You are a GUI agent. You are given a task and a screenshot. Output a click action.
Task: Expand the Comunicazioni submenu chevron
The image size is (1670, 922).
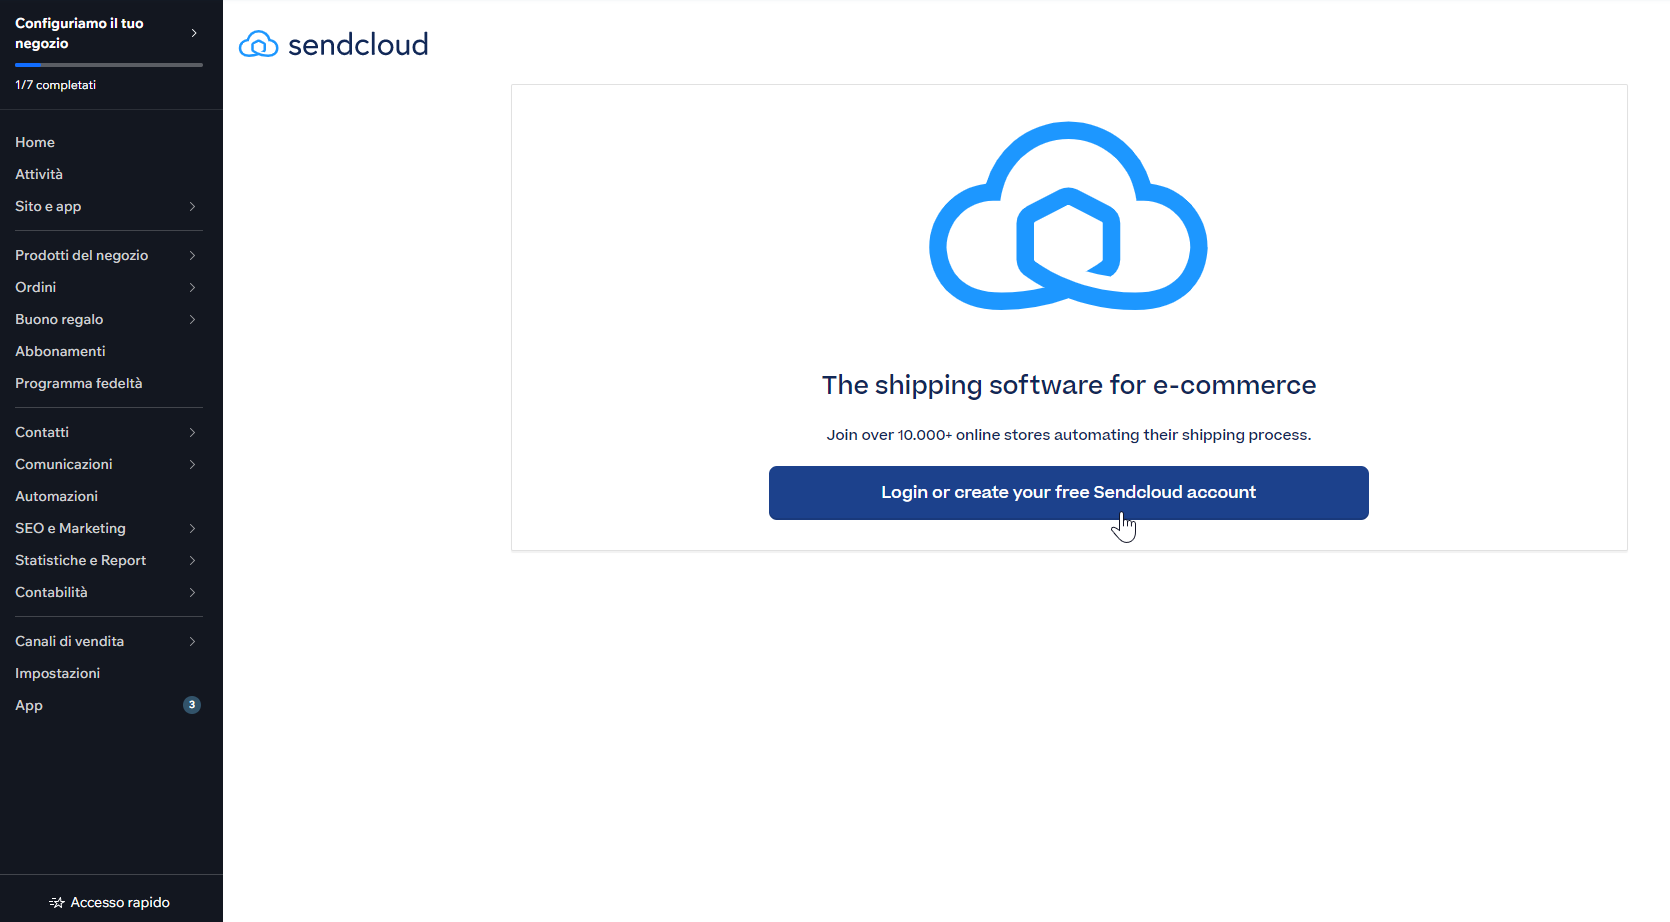coord(192,464)
